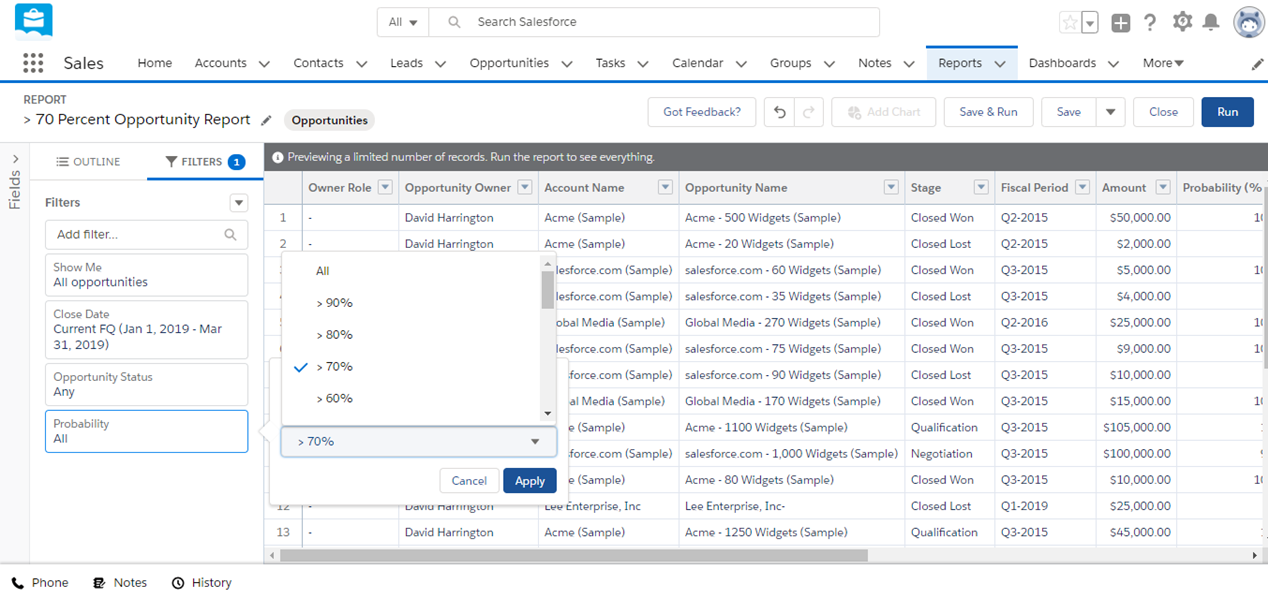Open the > 70% probability combobox

(419, 441)
